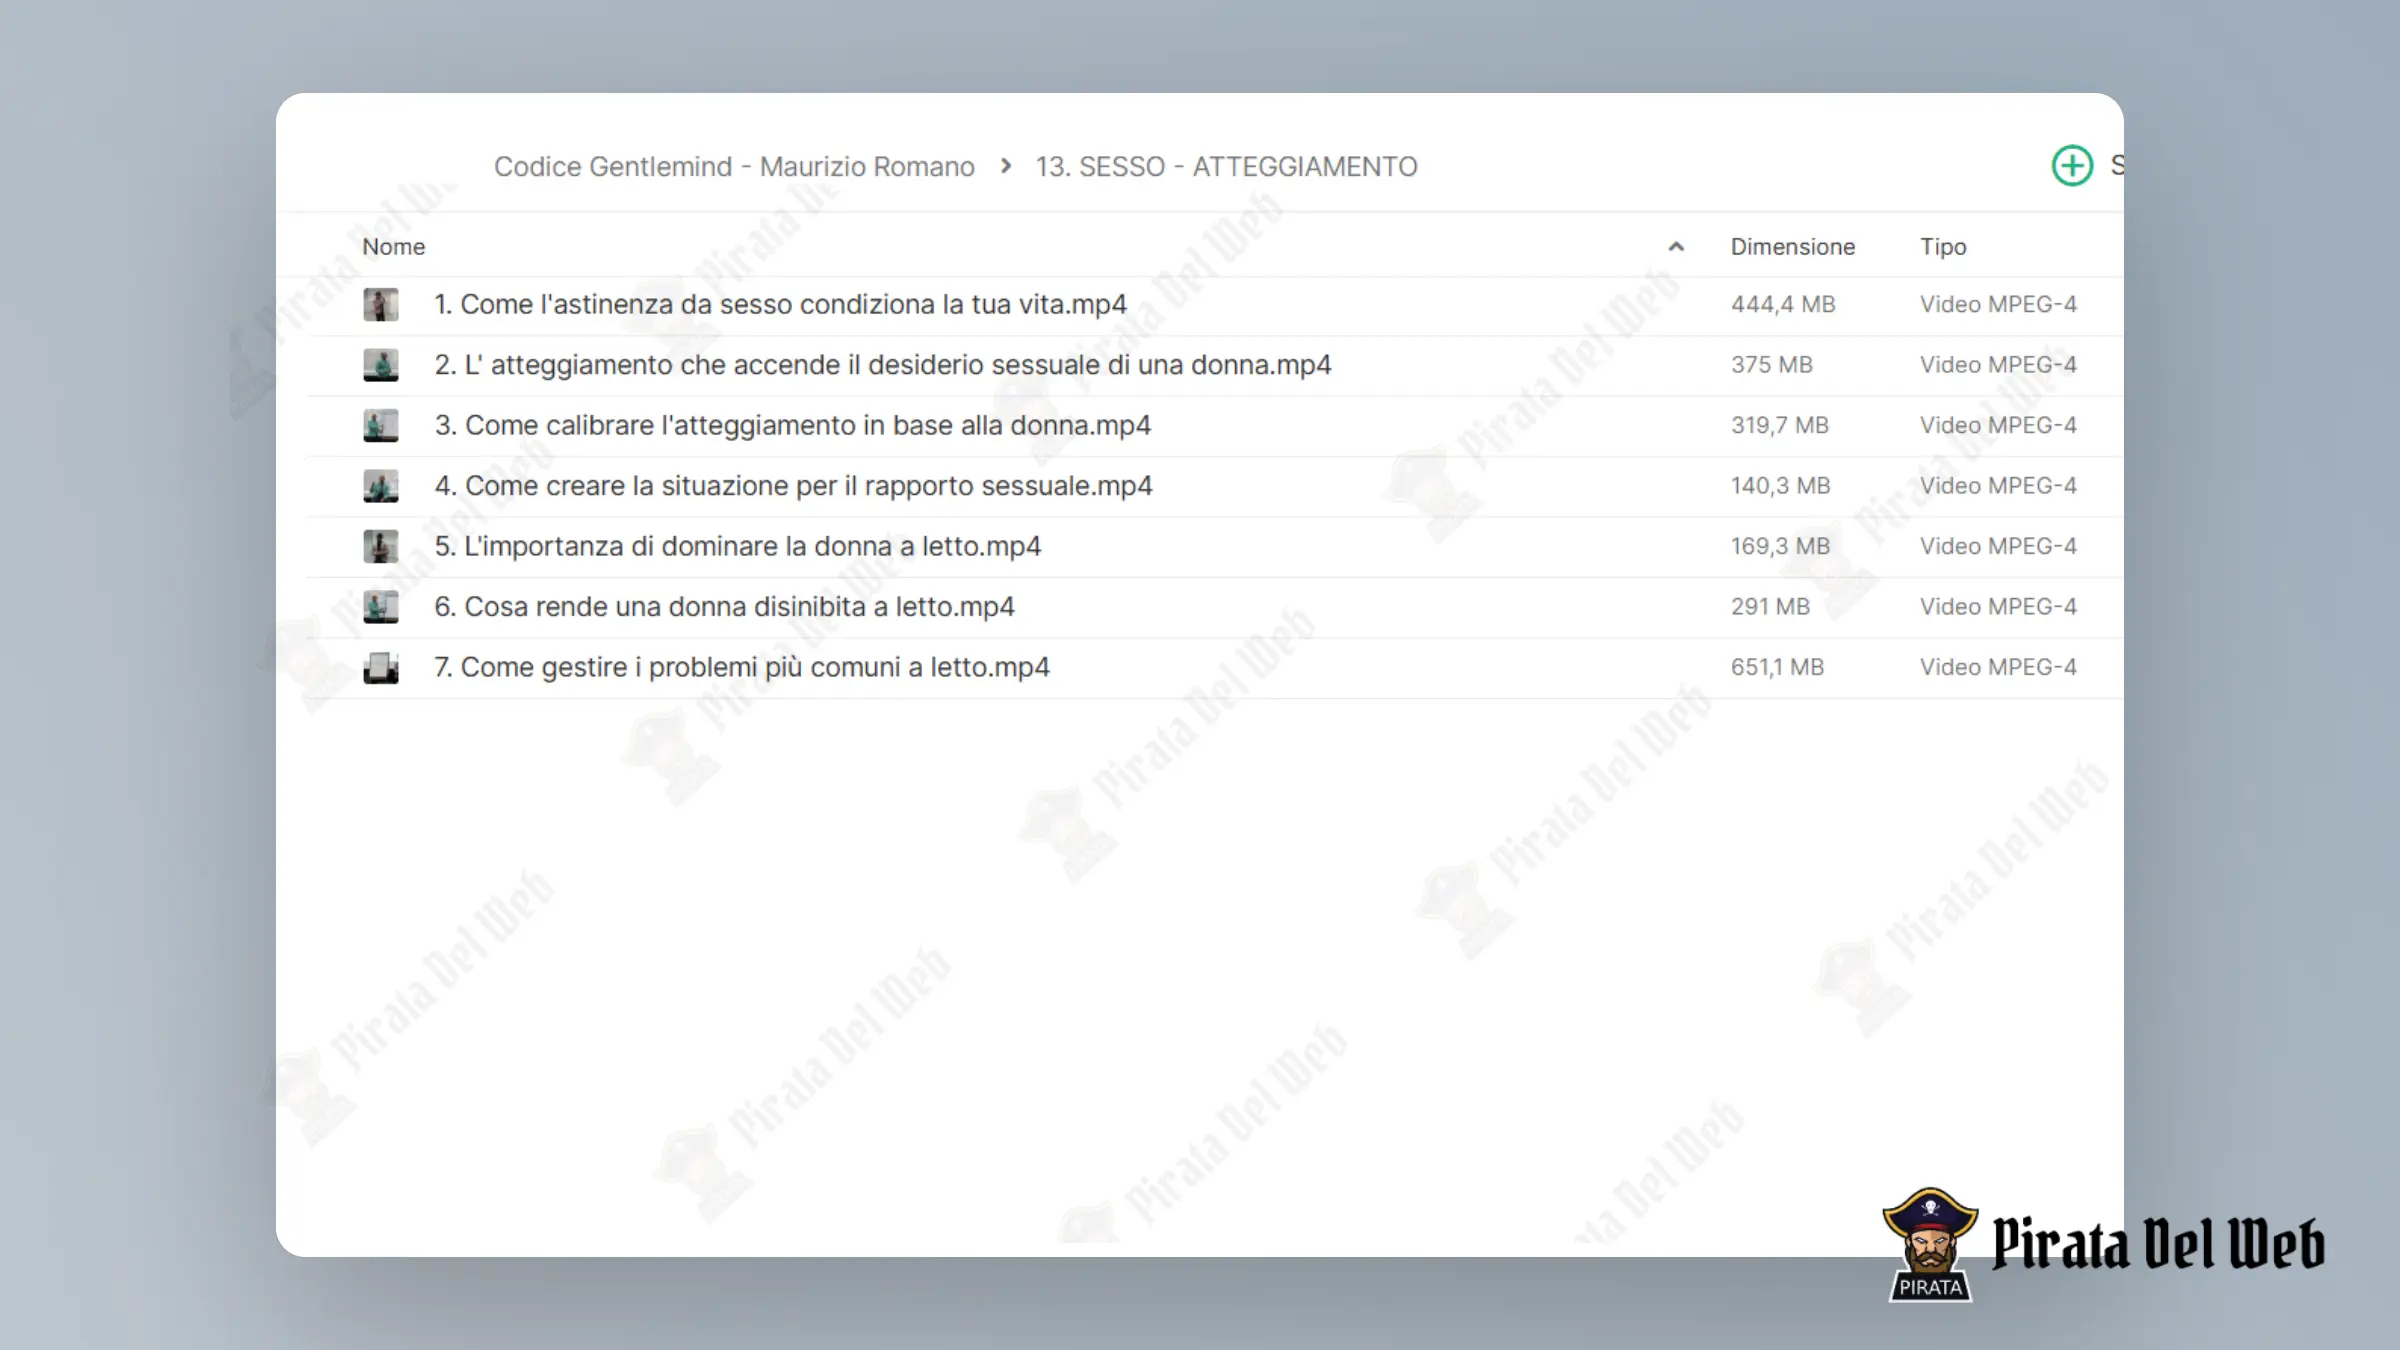Select '4. Come creare la situazione per il rapporto sessuale.mp4'
Viewport: 2400px width, 1350px height.
pos(793,486)
